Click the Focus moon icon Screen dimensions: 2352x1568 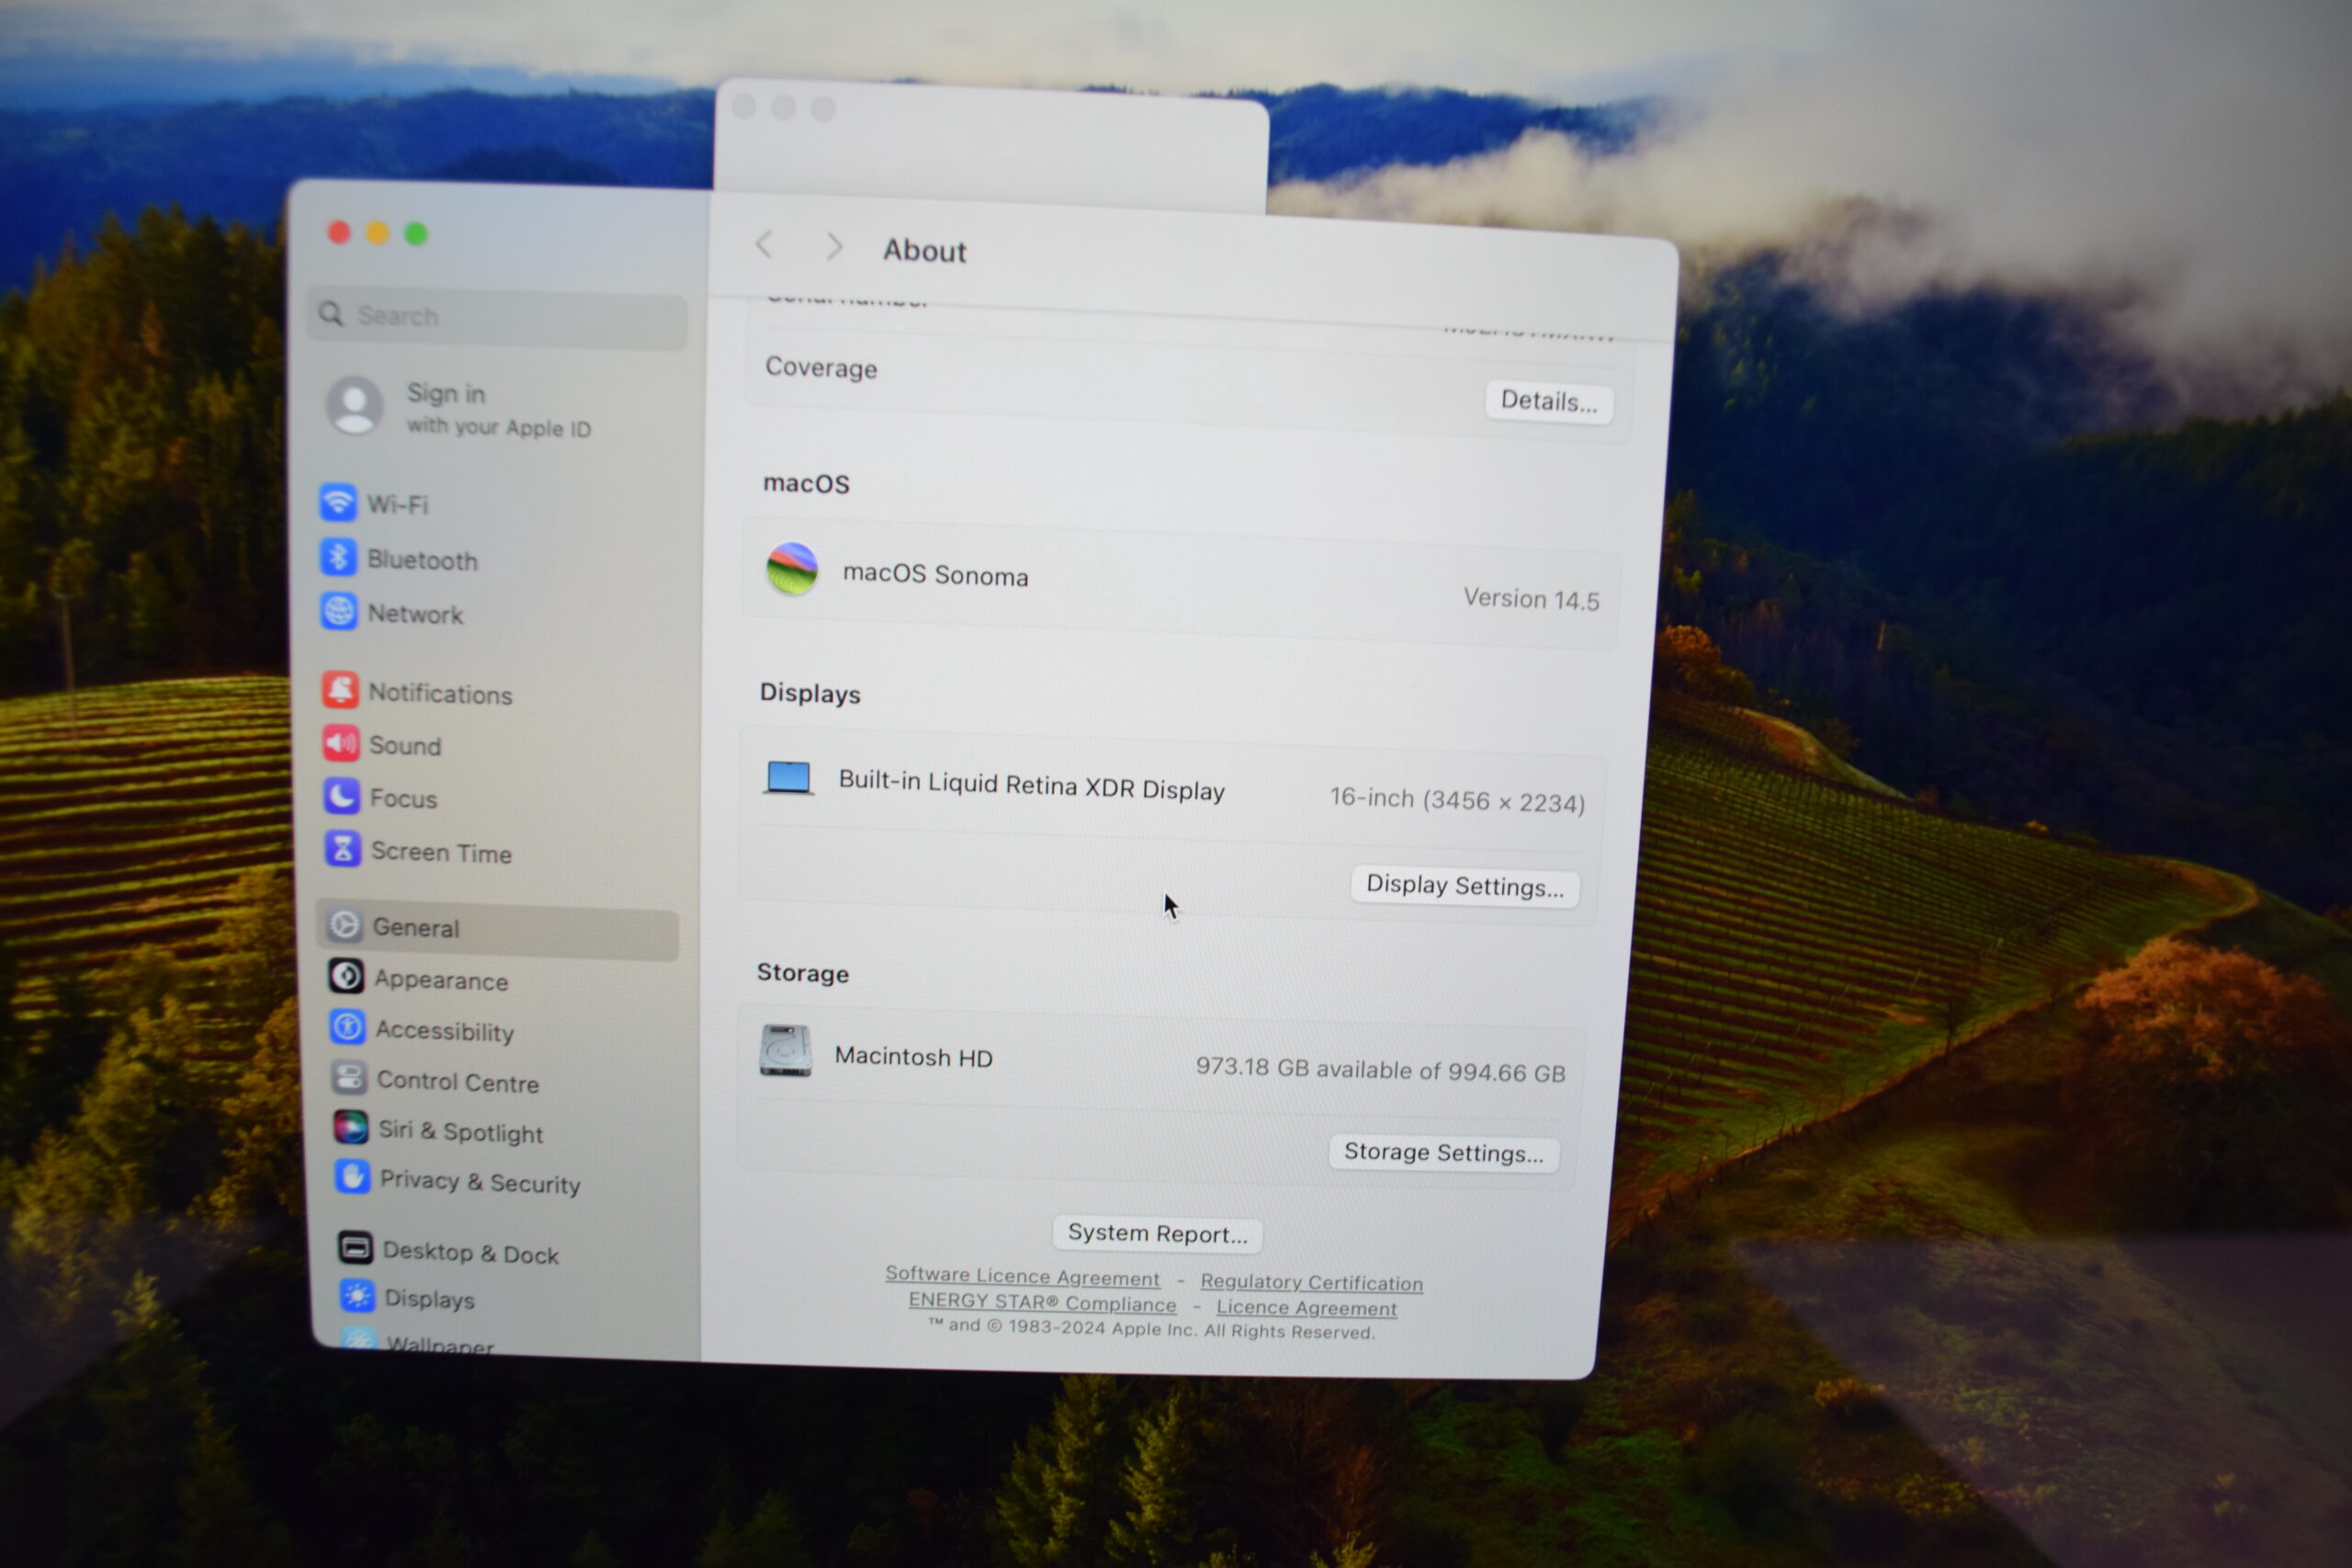tap(342, 796)
